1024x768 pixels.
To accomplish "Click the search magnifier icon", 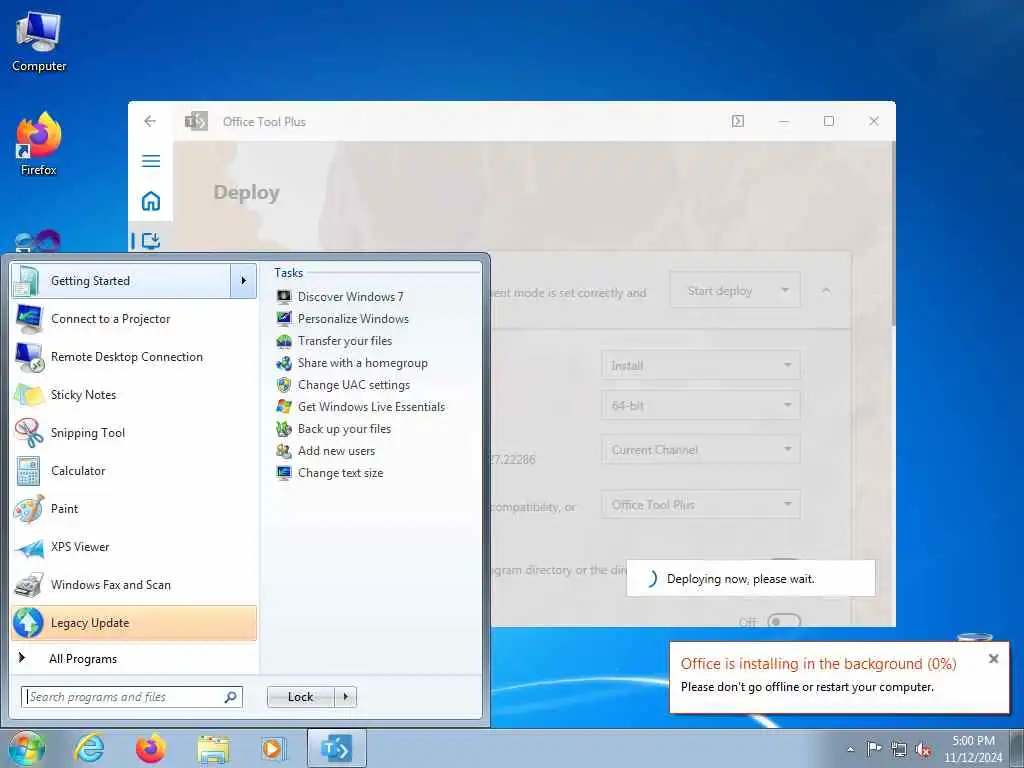I will coord(231,697).
